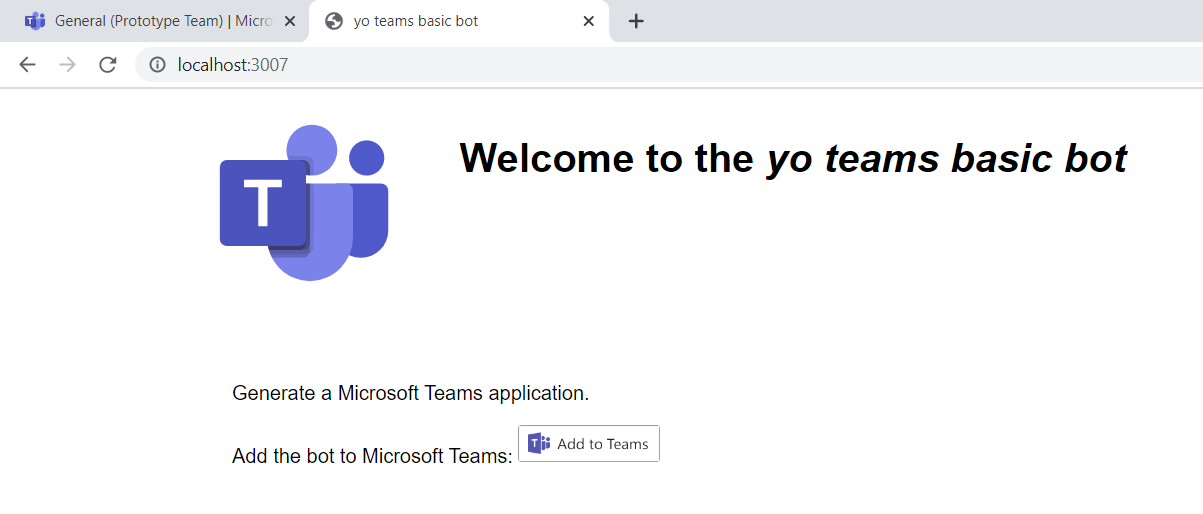Close the yo teams basic bot tab

pyautogui.click(x=589, y=21)
